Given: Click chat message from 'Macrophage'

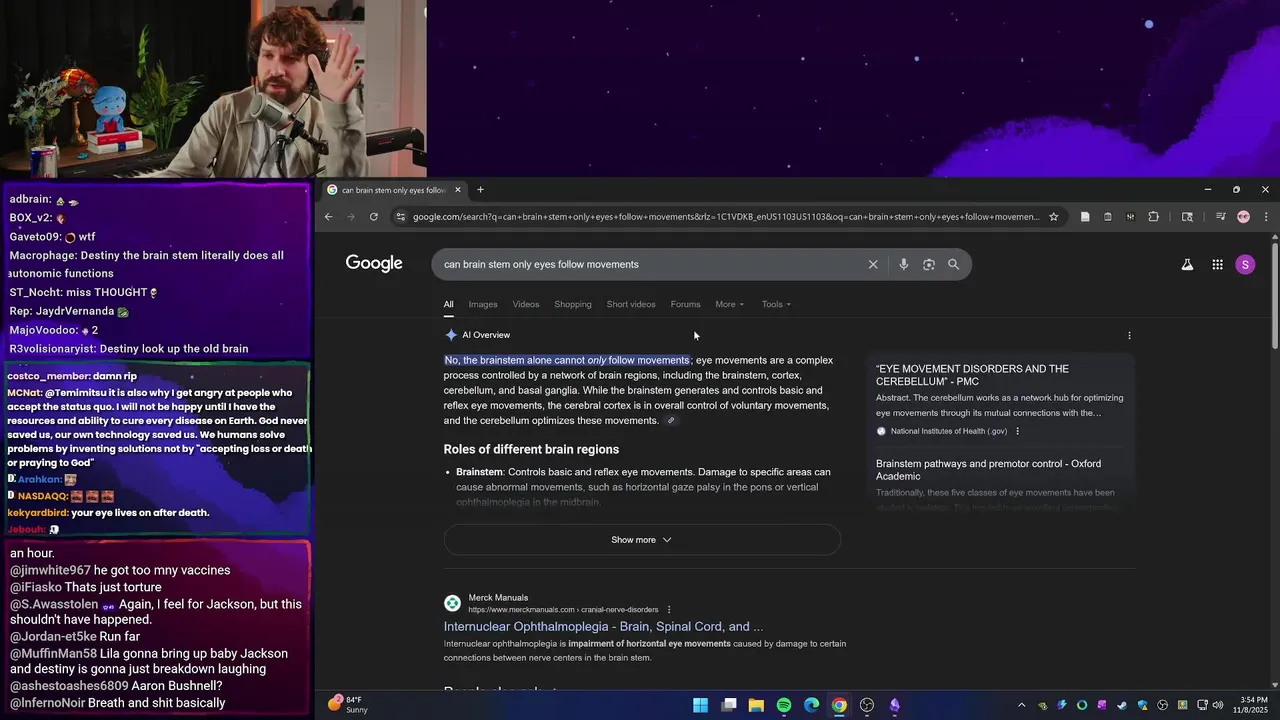Looking at the screenshot, I should pyautogui.click(x=146, y=264).
